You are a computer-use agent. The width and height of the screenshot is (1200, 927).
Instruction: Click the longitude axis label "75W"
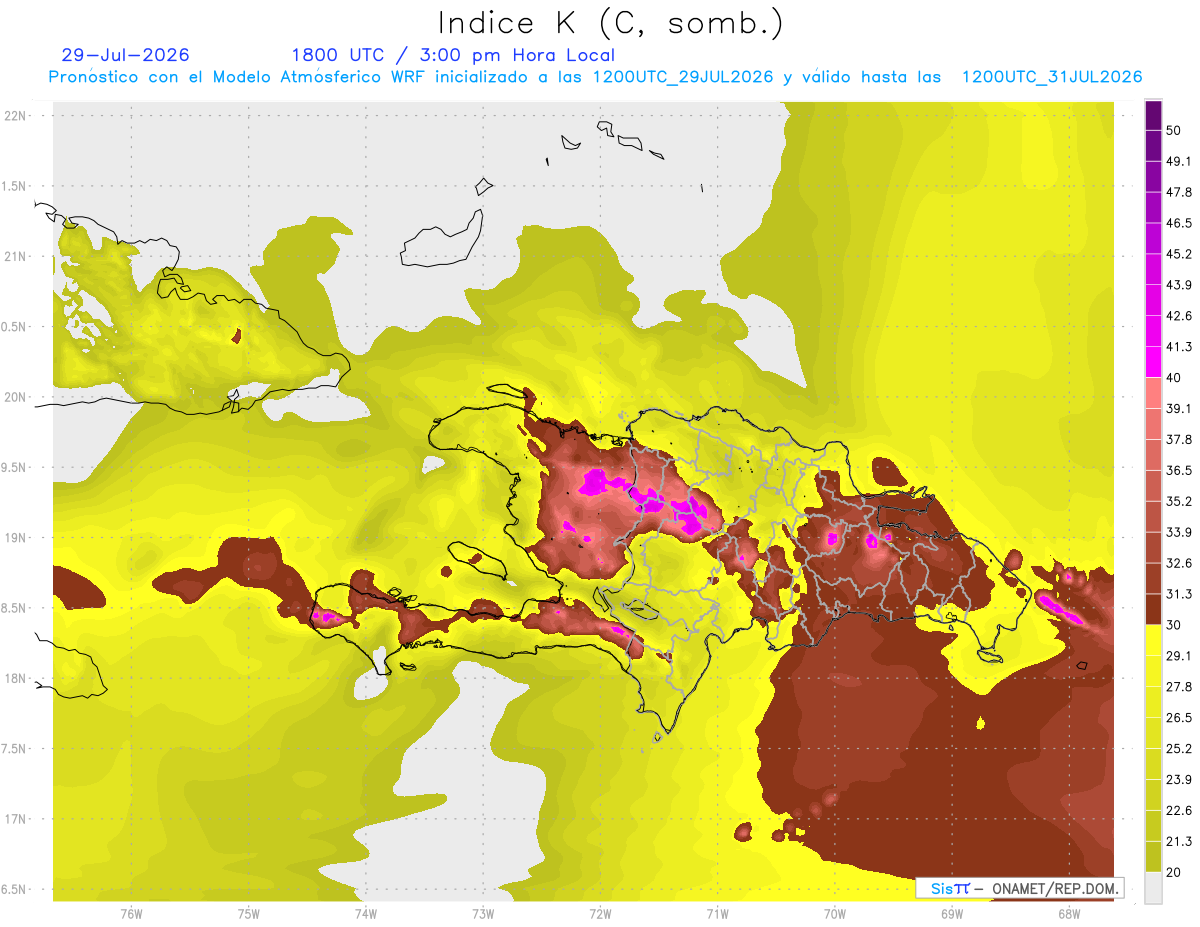248,912
